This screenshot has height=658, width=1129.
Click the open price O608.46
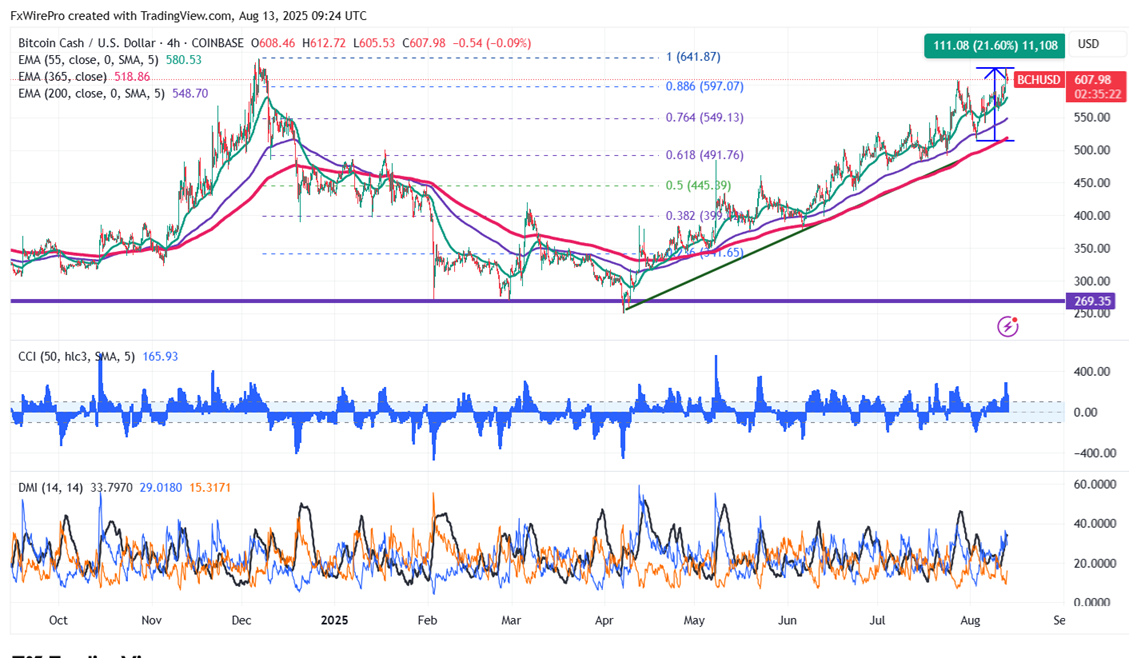273,43
